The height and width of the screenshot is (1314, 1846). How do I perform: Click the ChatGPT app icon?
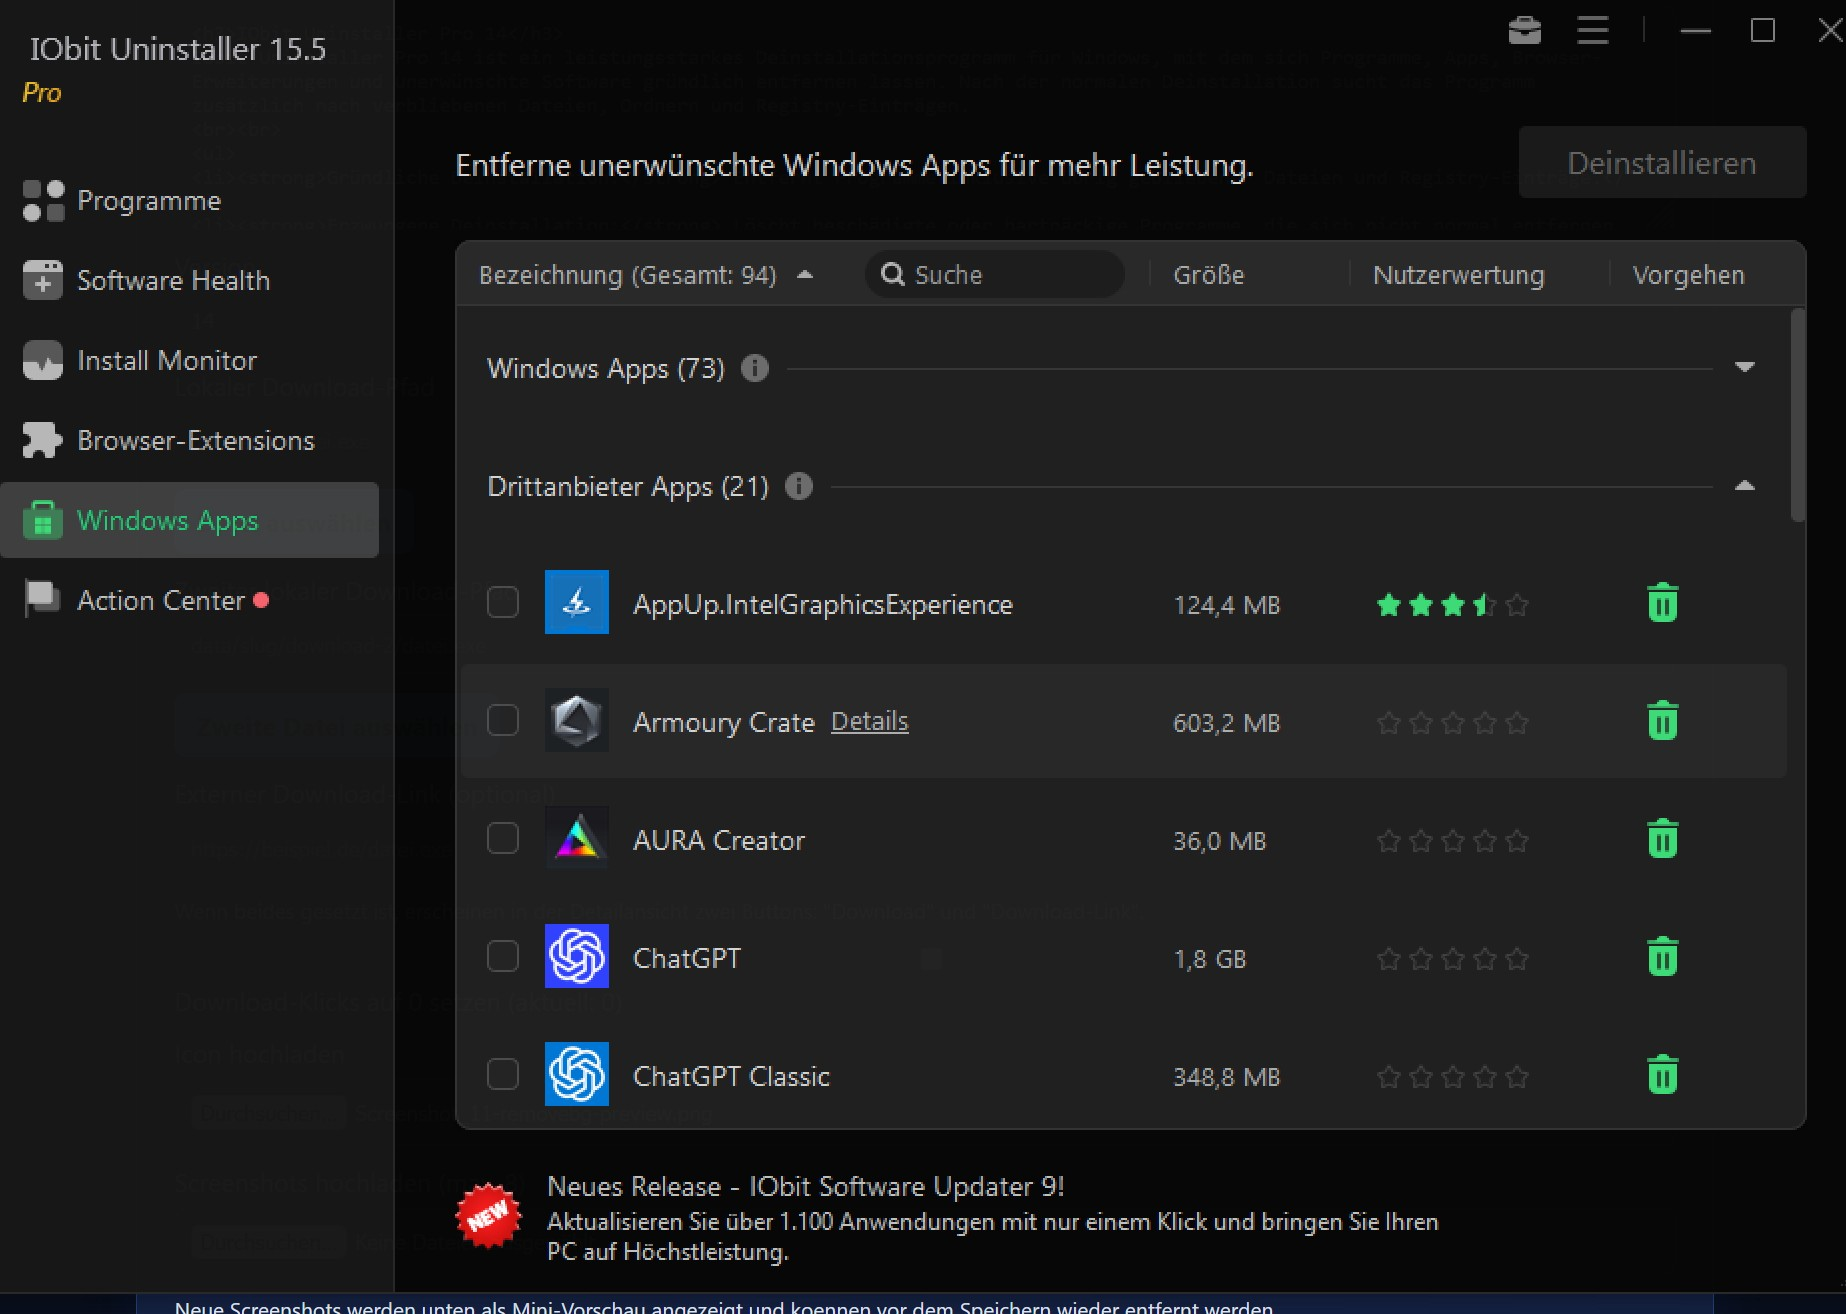pyautogui.click(x=577, y=956)
